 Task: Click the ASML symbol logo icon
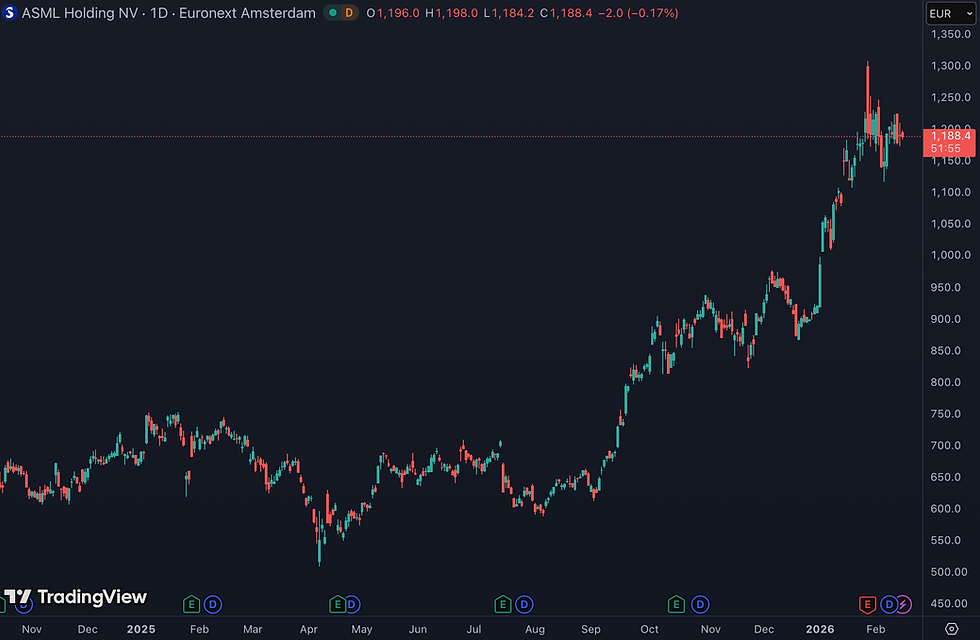point(9,12)
